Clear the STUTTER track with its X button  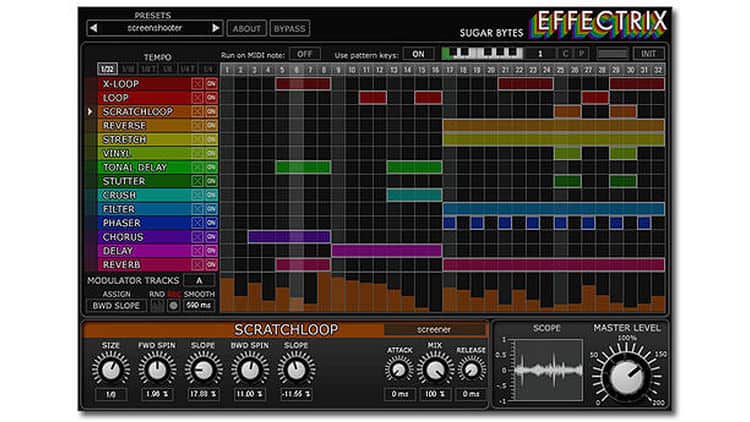[197, 181]
